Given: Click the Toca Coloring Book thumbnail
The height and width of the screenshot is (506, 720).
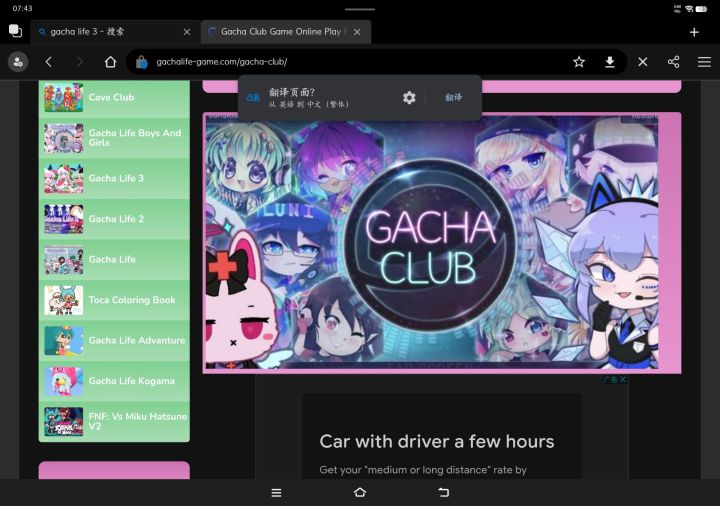Looking at the screenshot, I should (x=64, y=300).
